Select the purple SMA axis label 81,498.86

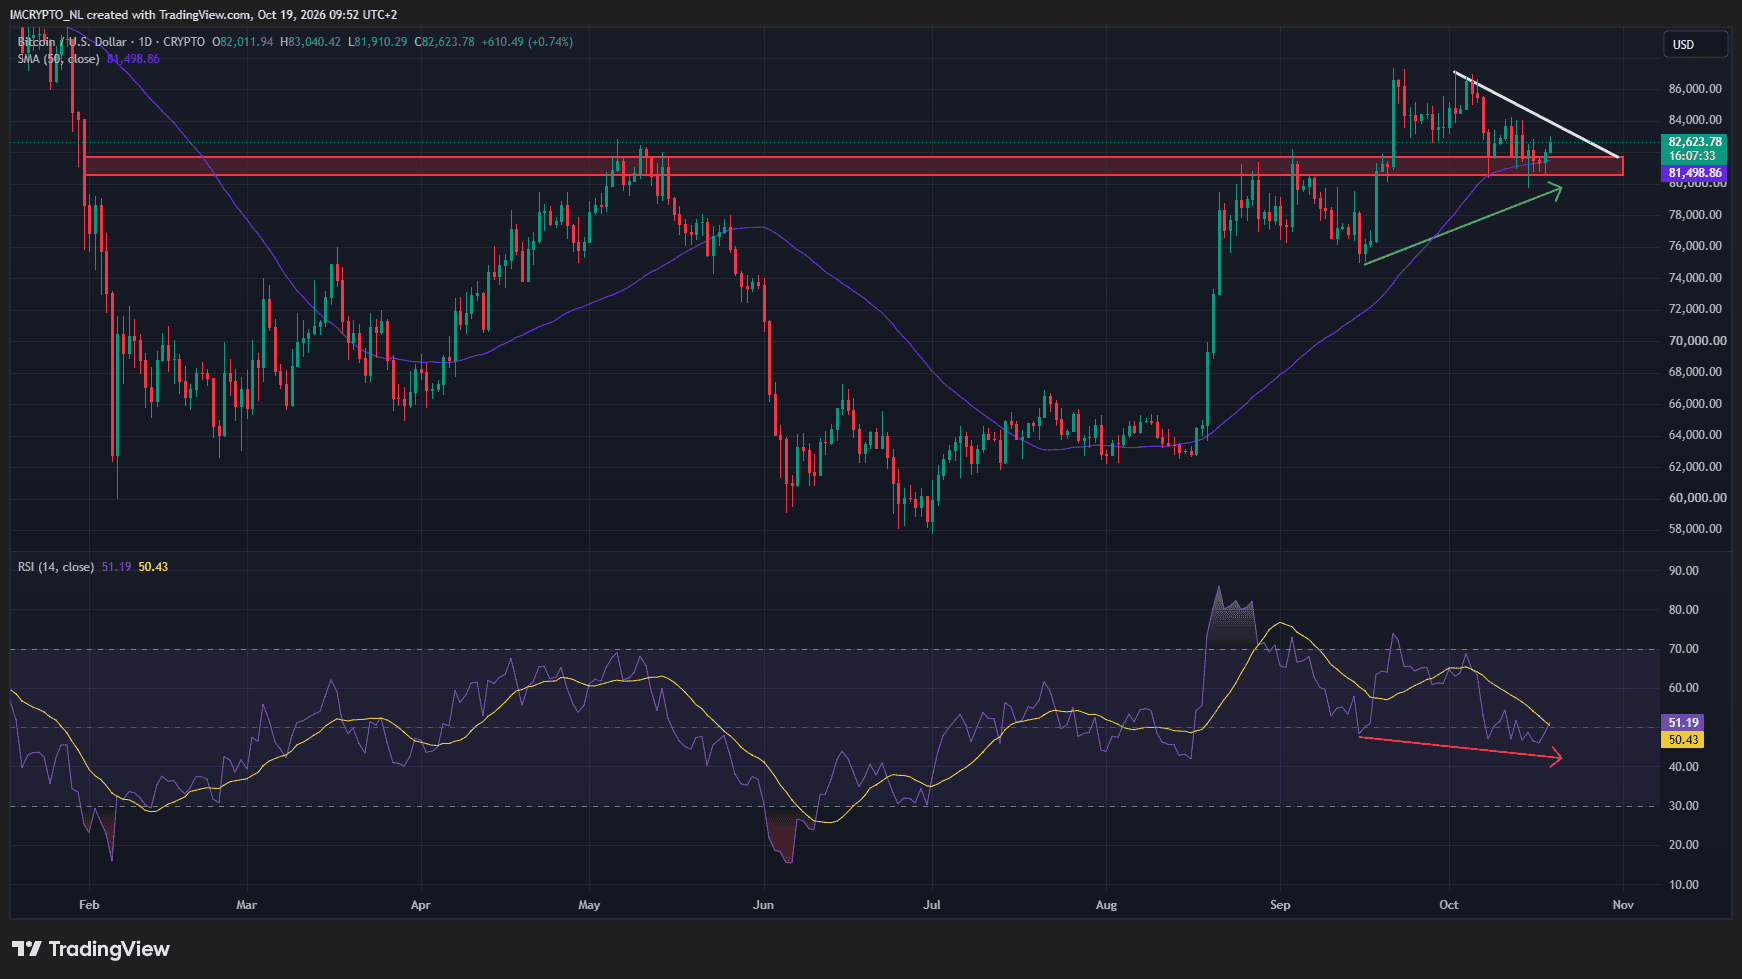coord(1695,173)
